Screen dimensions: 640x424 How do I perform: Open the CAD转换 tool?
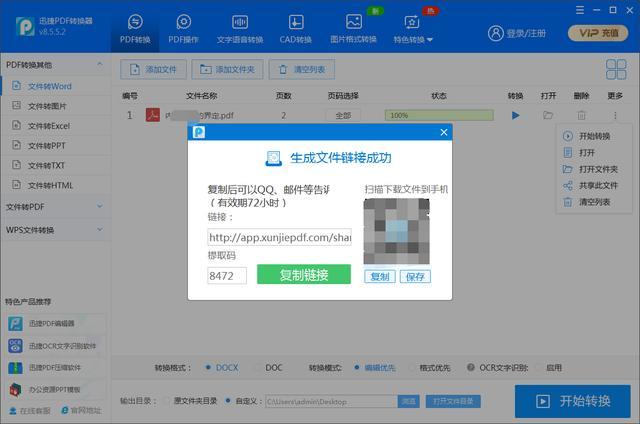pos(296,29)
